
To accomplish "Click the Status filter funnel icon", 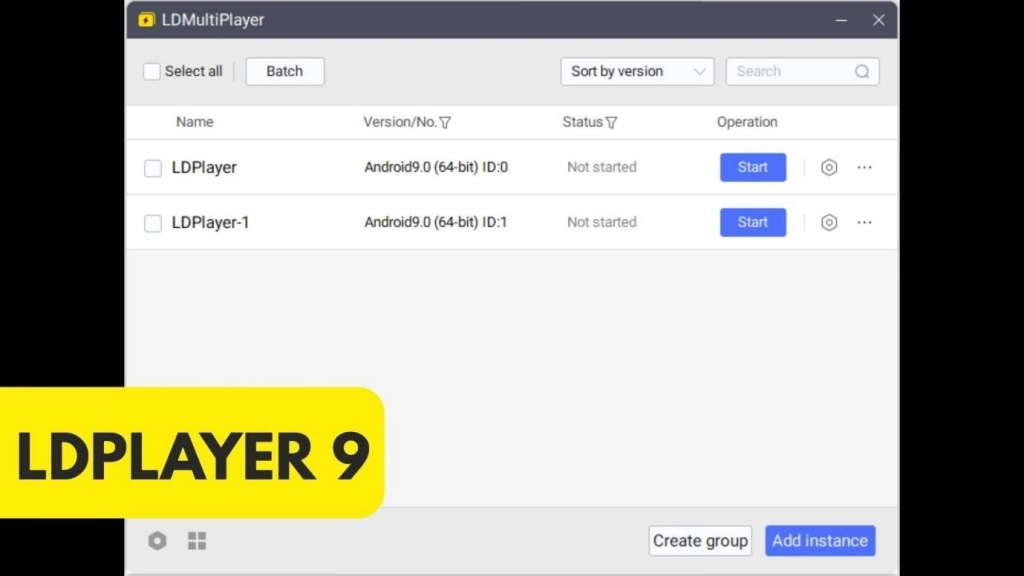I will point(611,123).
